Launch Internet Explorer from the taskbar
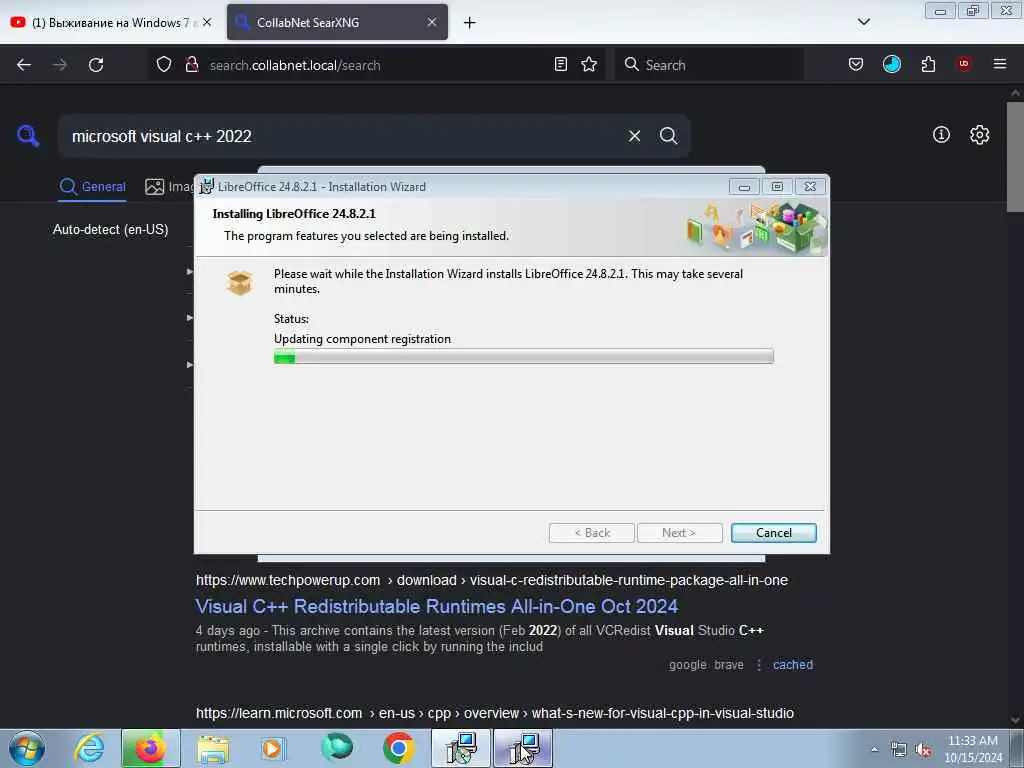1024x768 pixels. pyautogui.click(x=89, y=748)
